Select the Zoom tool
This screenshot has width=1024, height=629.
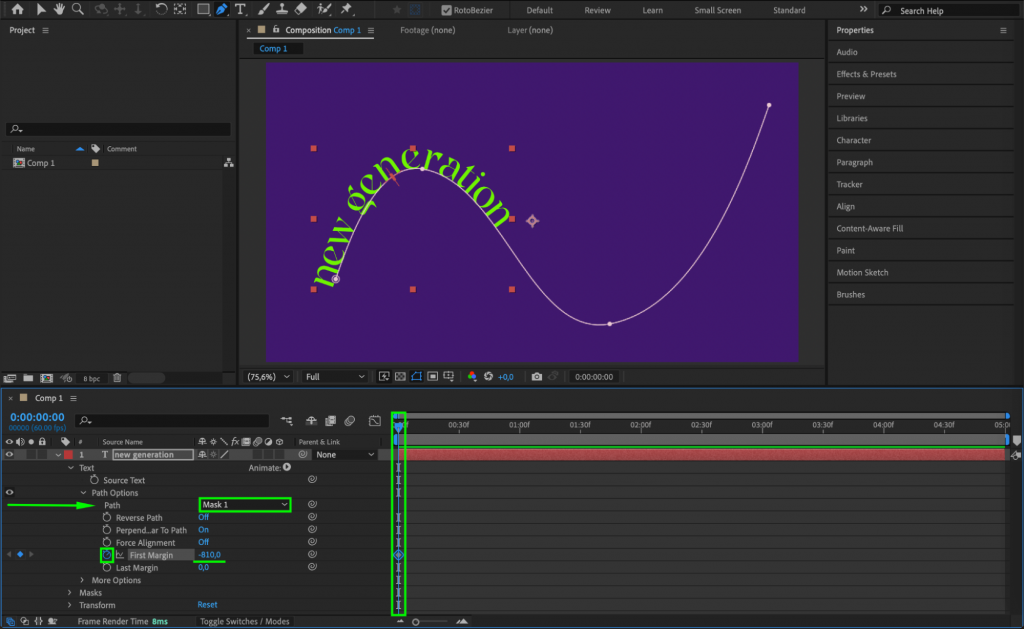click(x=79, y=10)
